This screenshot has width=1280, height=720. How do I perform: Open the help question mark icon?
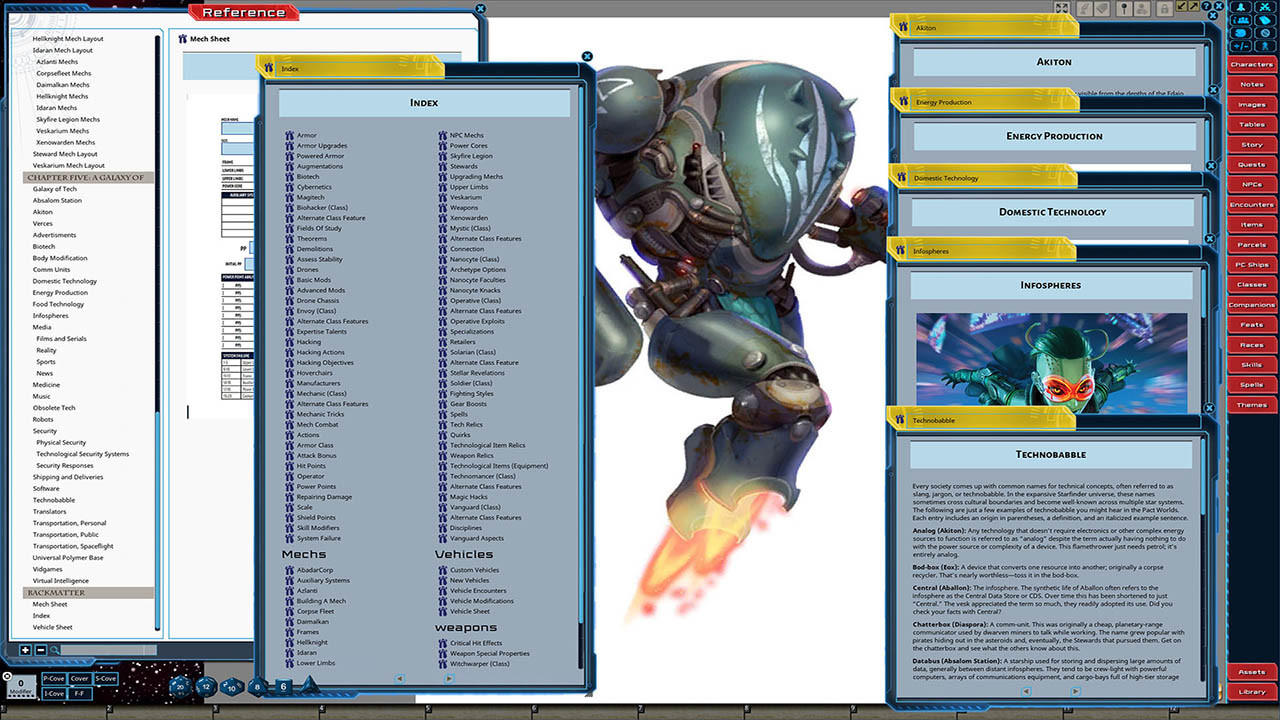pos(1207,8)
